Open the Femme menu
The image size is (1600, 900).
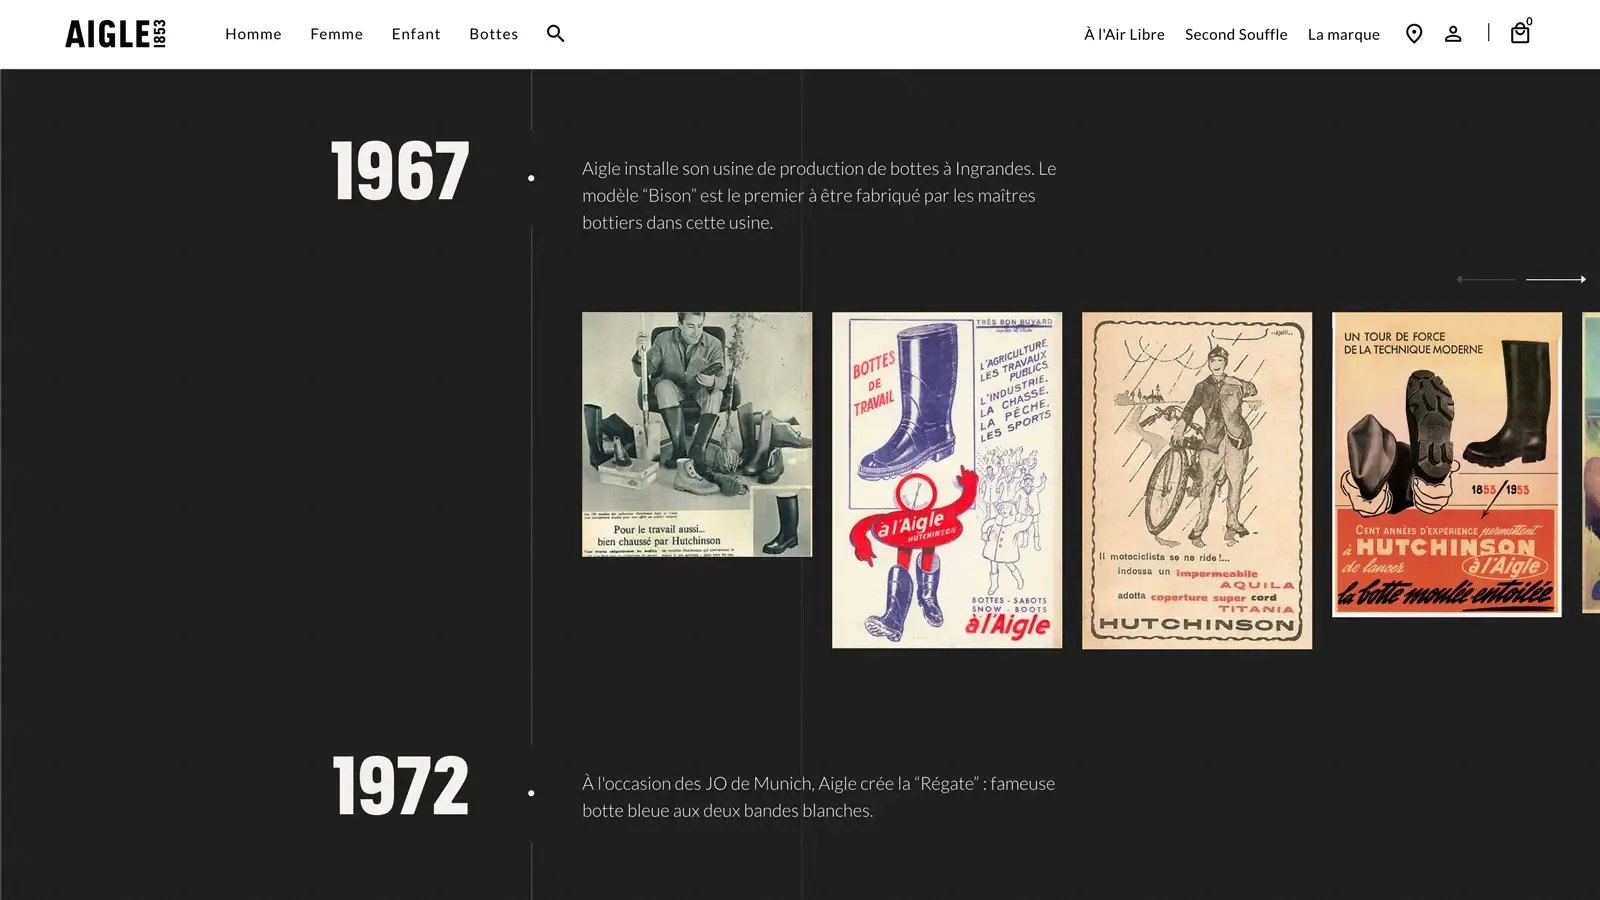(x=336, y=34)
